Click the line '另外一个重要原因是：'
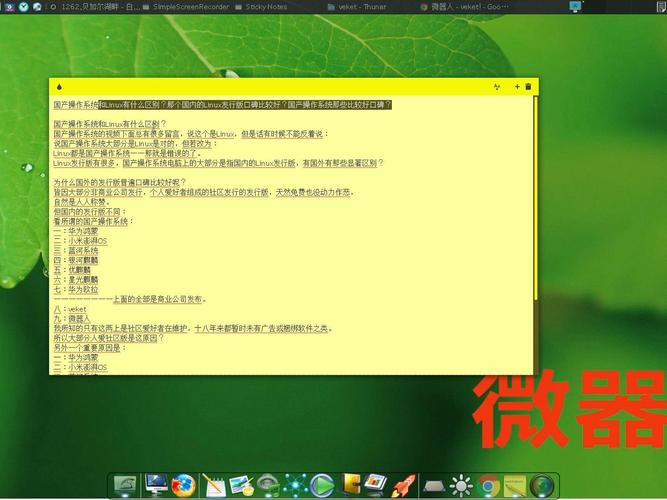 (x=90, y=348)
